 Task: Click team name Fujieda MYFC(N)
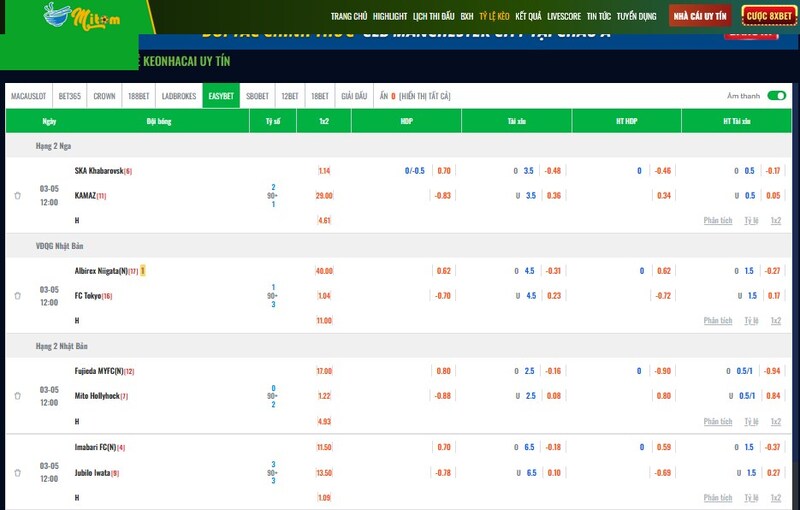(99, 371)
